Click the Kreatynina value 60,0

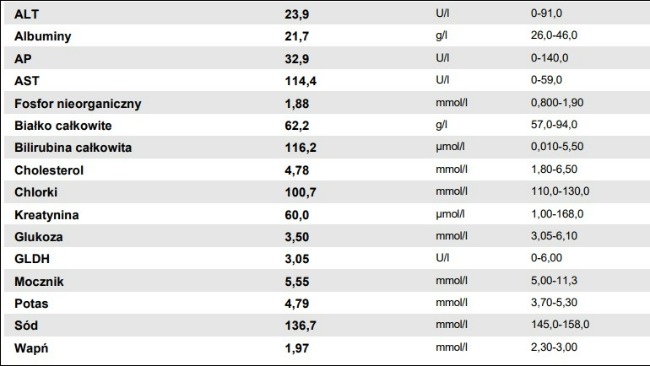(297, 215)
